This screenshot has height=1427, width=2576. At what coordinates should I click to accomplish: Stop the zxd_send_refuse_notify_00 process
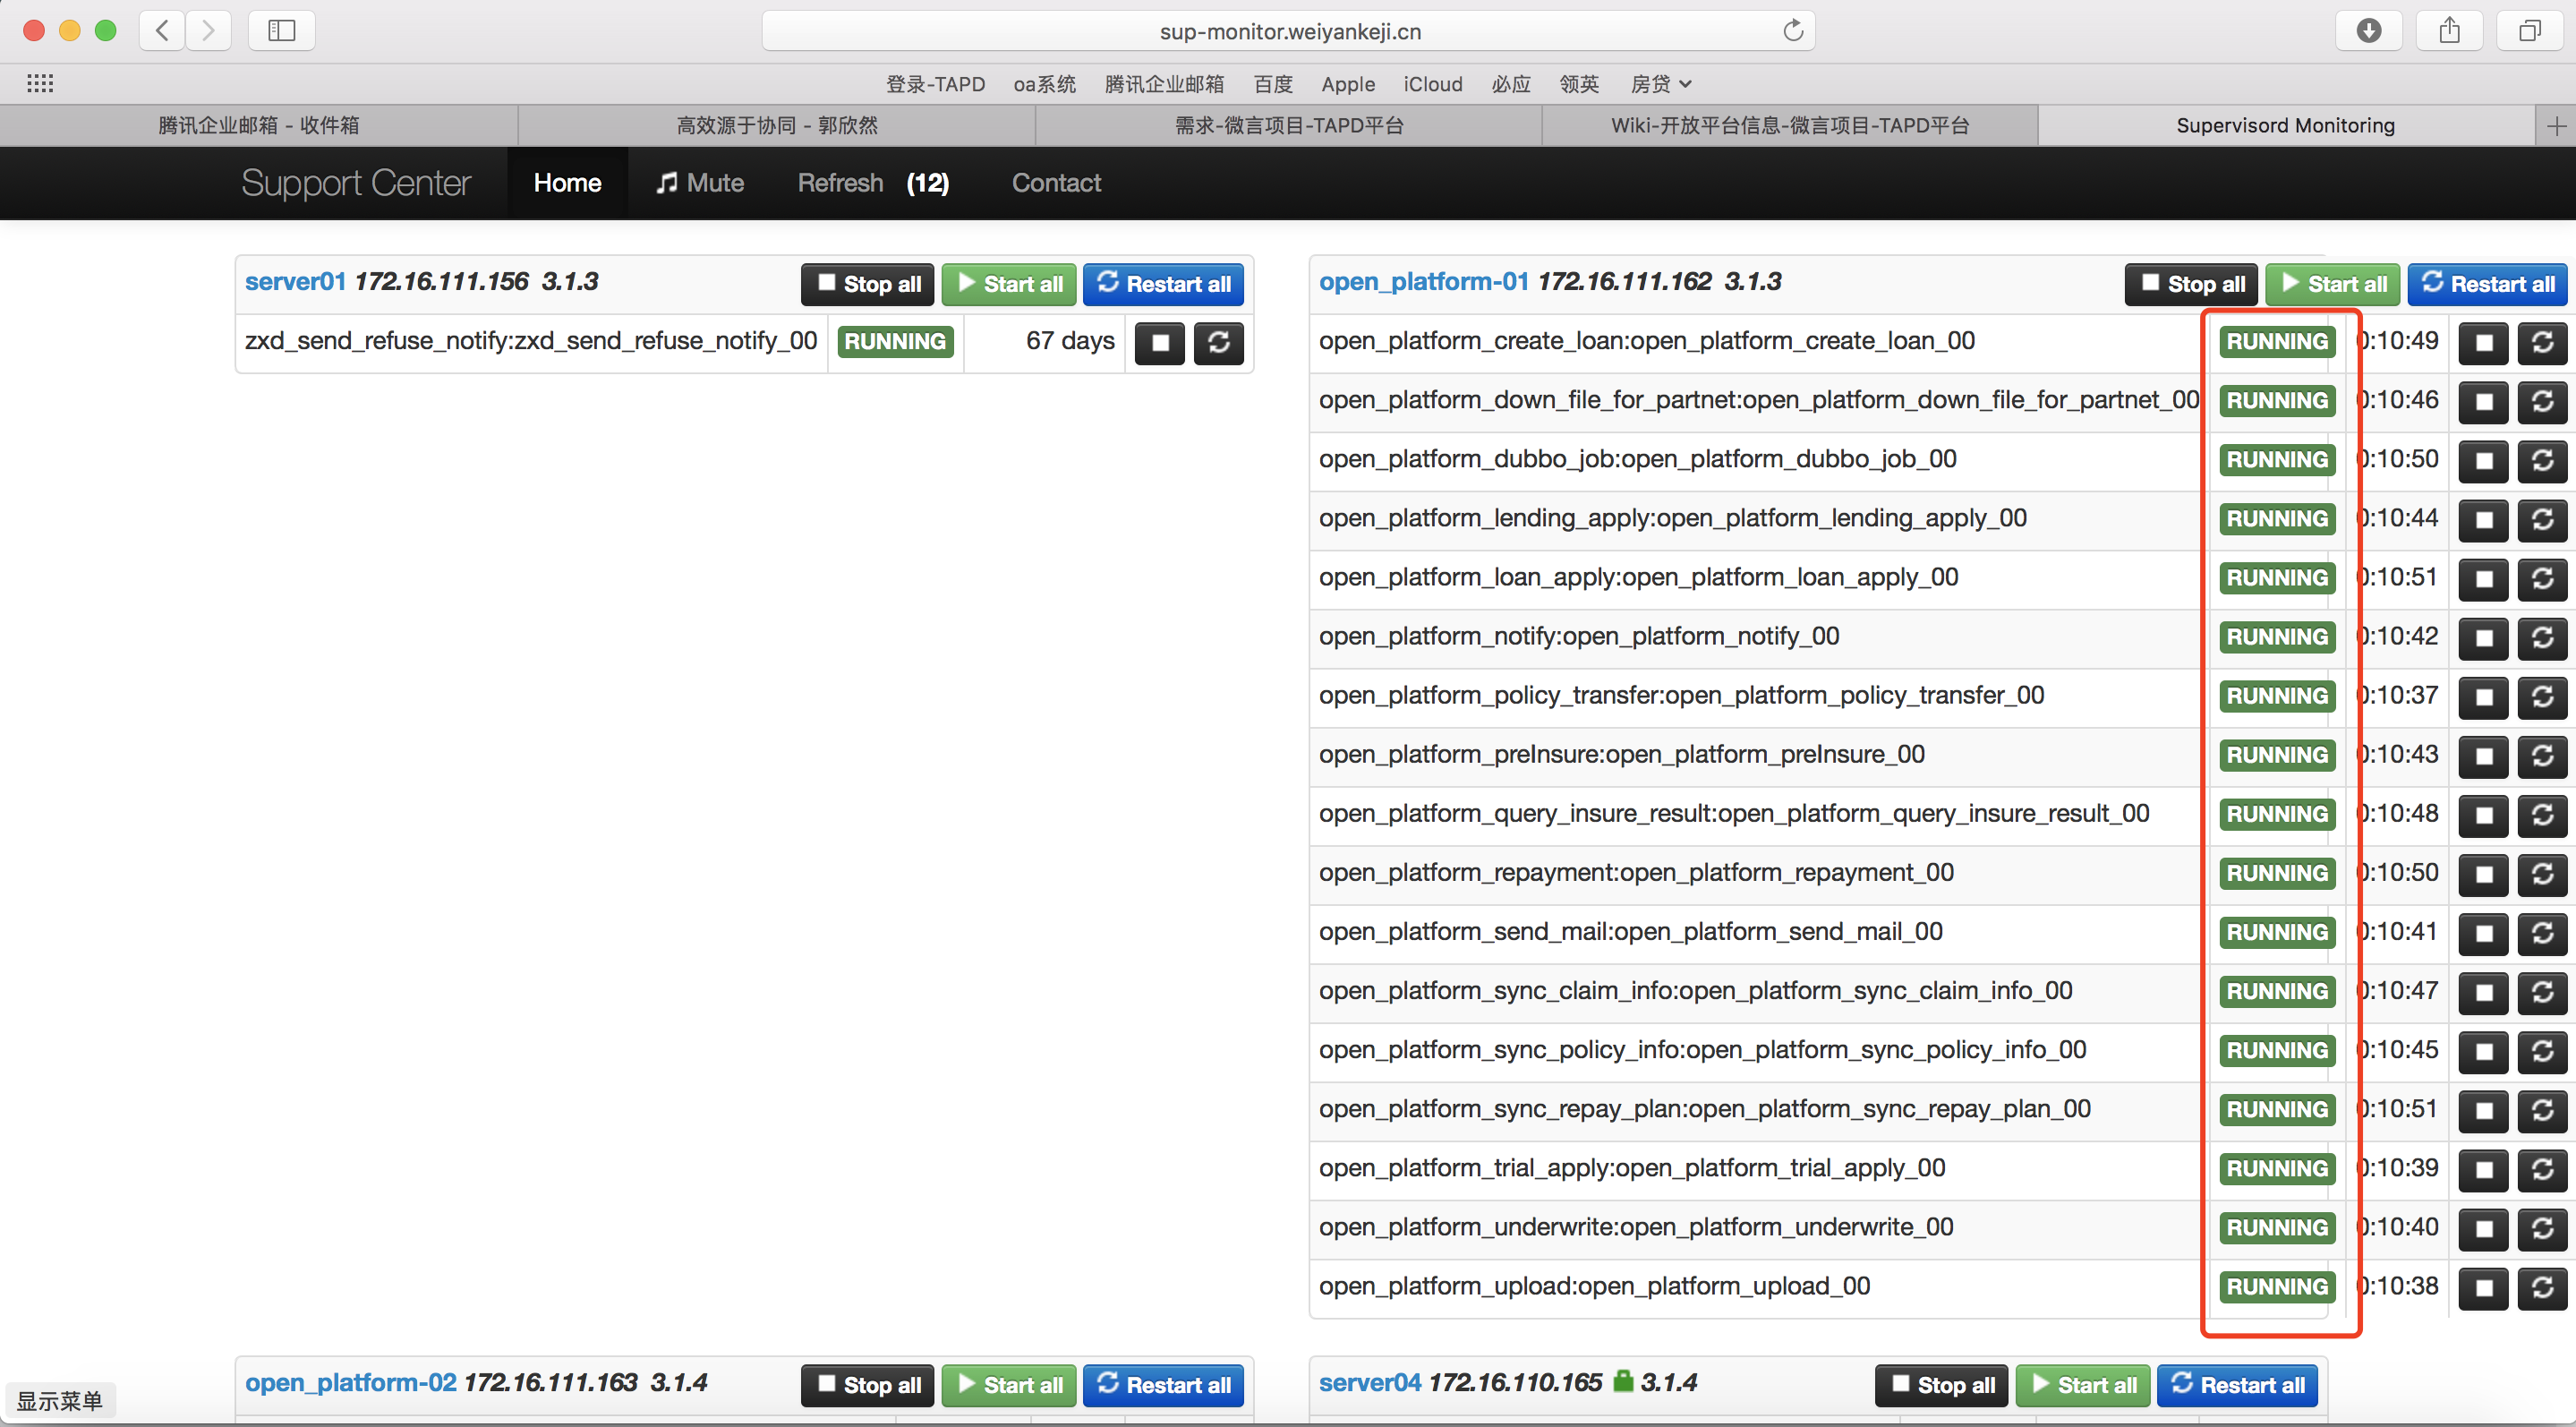(x=1159, y=343)
